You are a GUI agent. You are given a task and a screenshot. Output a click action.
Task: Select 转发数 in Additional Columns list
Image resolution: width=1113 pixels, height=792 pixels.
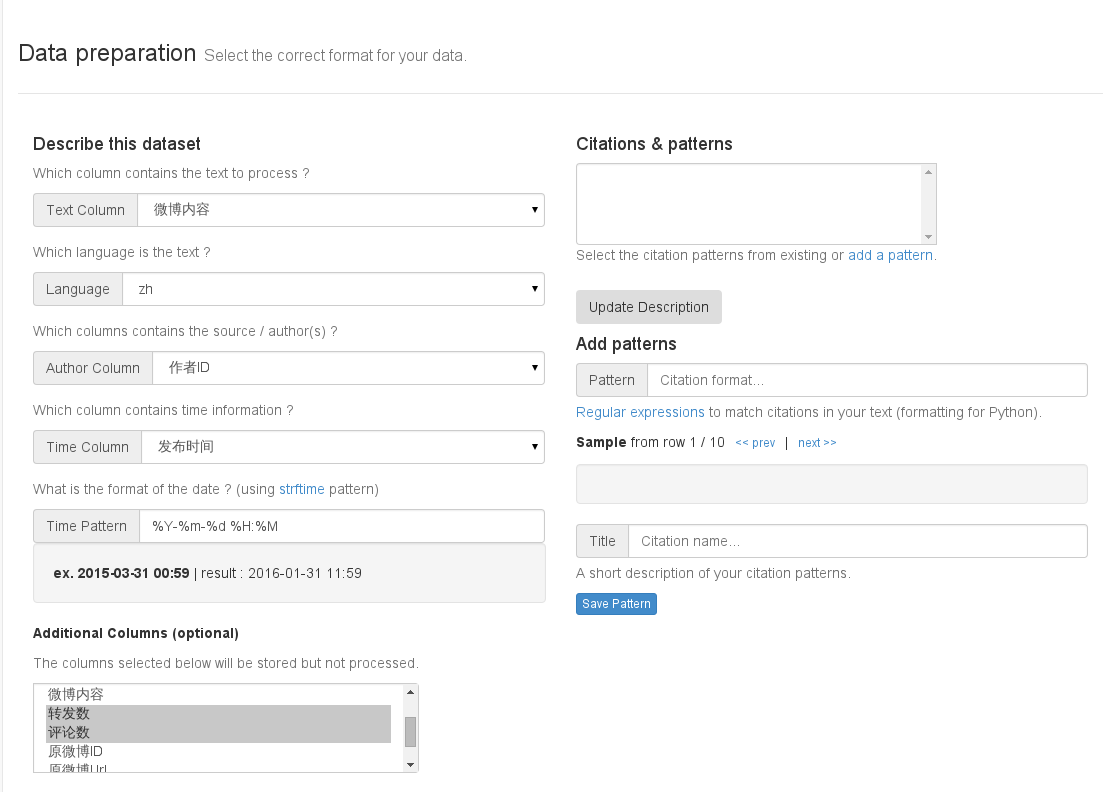click(x=69, y=714)
